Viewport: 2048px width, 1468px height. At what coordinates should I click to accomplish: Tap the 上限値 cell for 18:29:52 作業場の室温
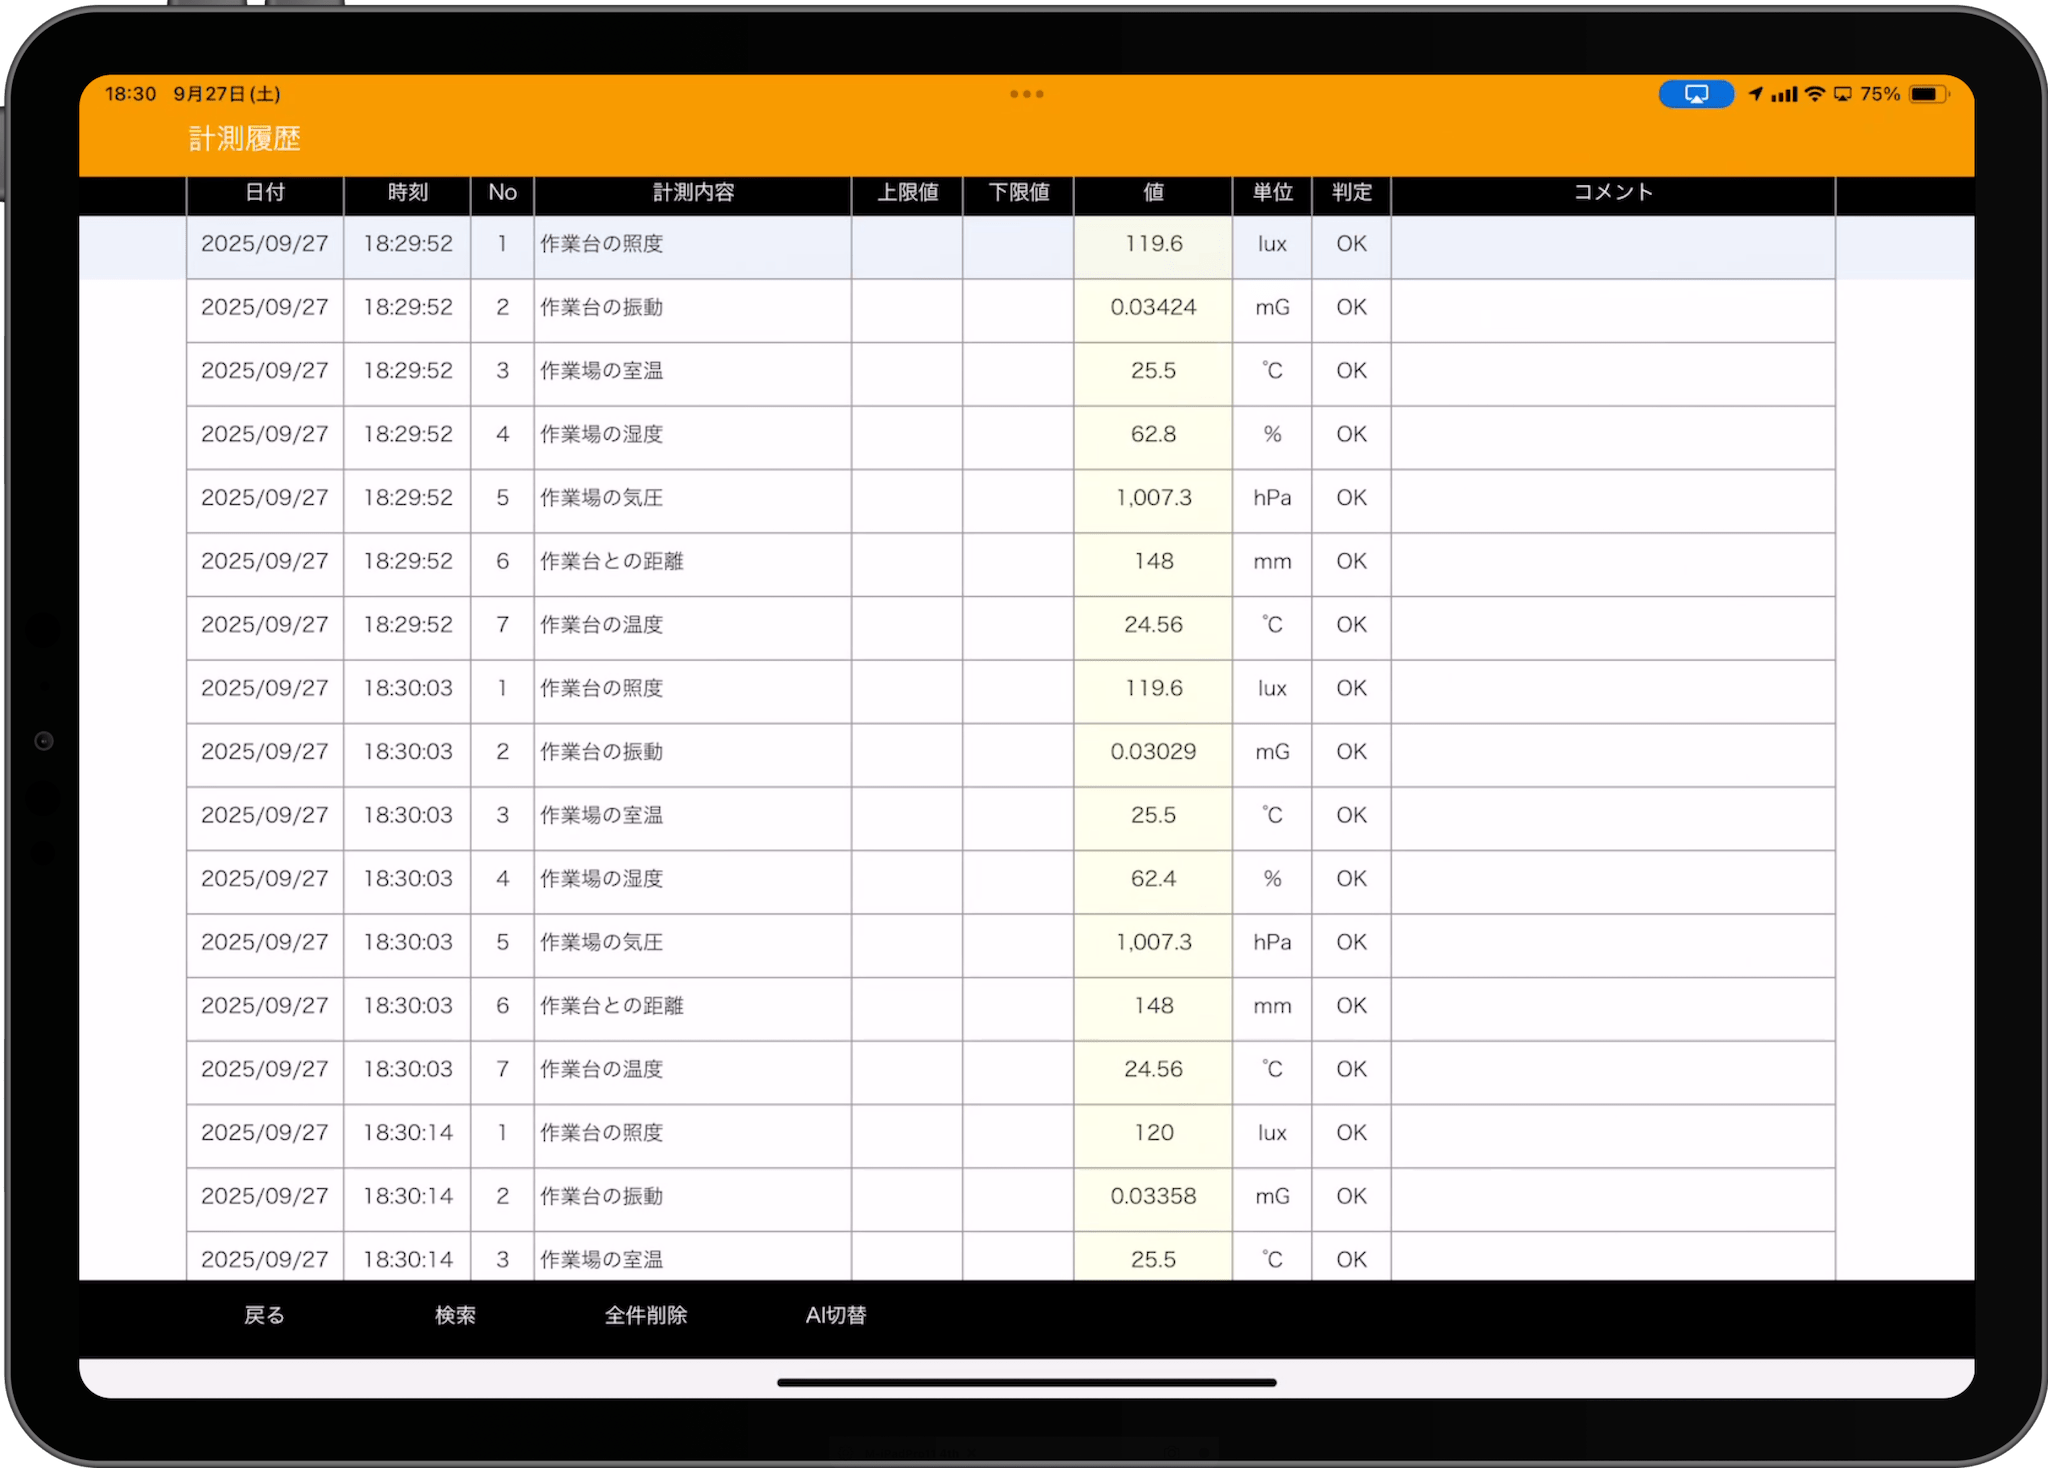(x=907, y=371)
